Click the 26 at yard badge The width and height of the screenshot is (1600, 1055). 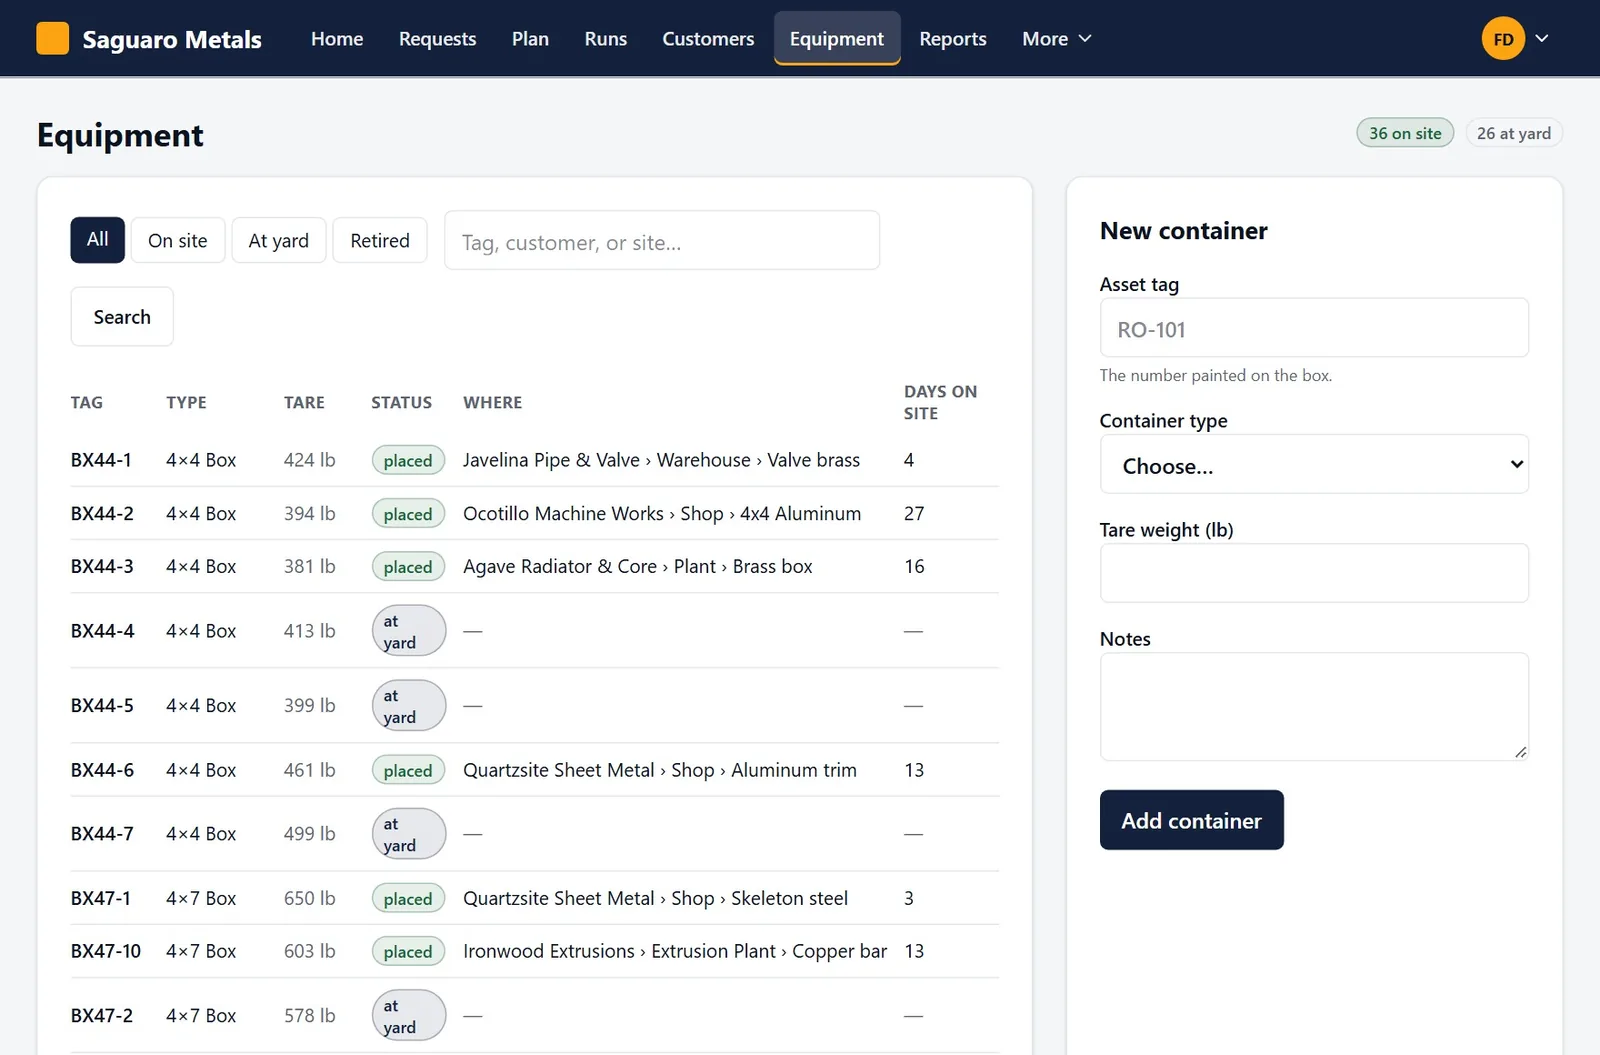[x=1514, y=133]
